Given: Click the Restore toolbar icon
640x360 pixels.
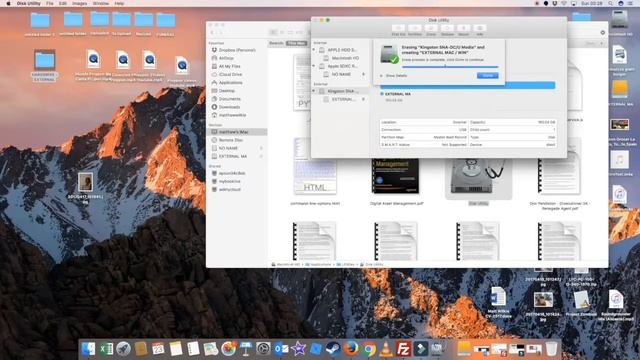Looking at the screenshot, I should [447, 29].
